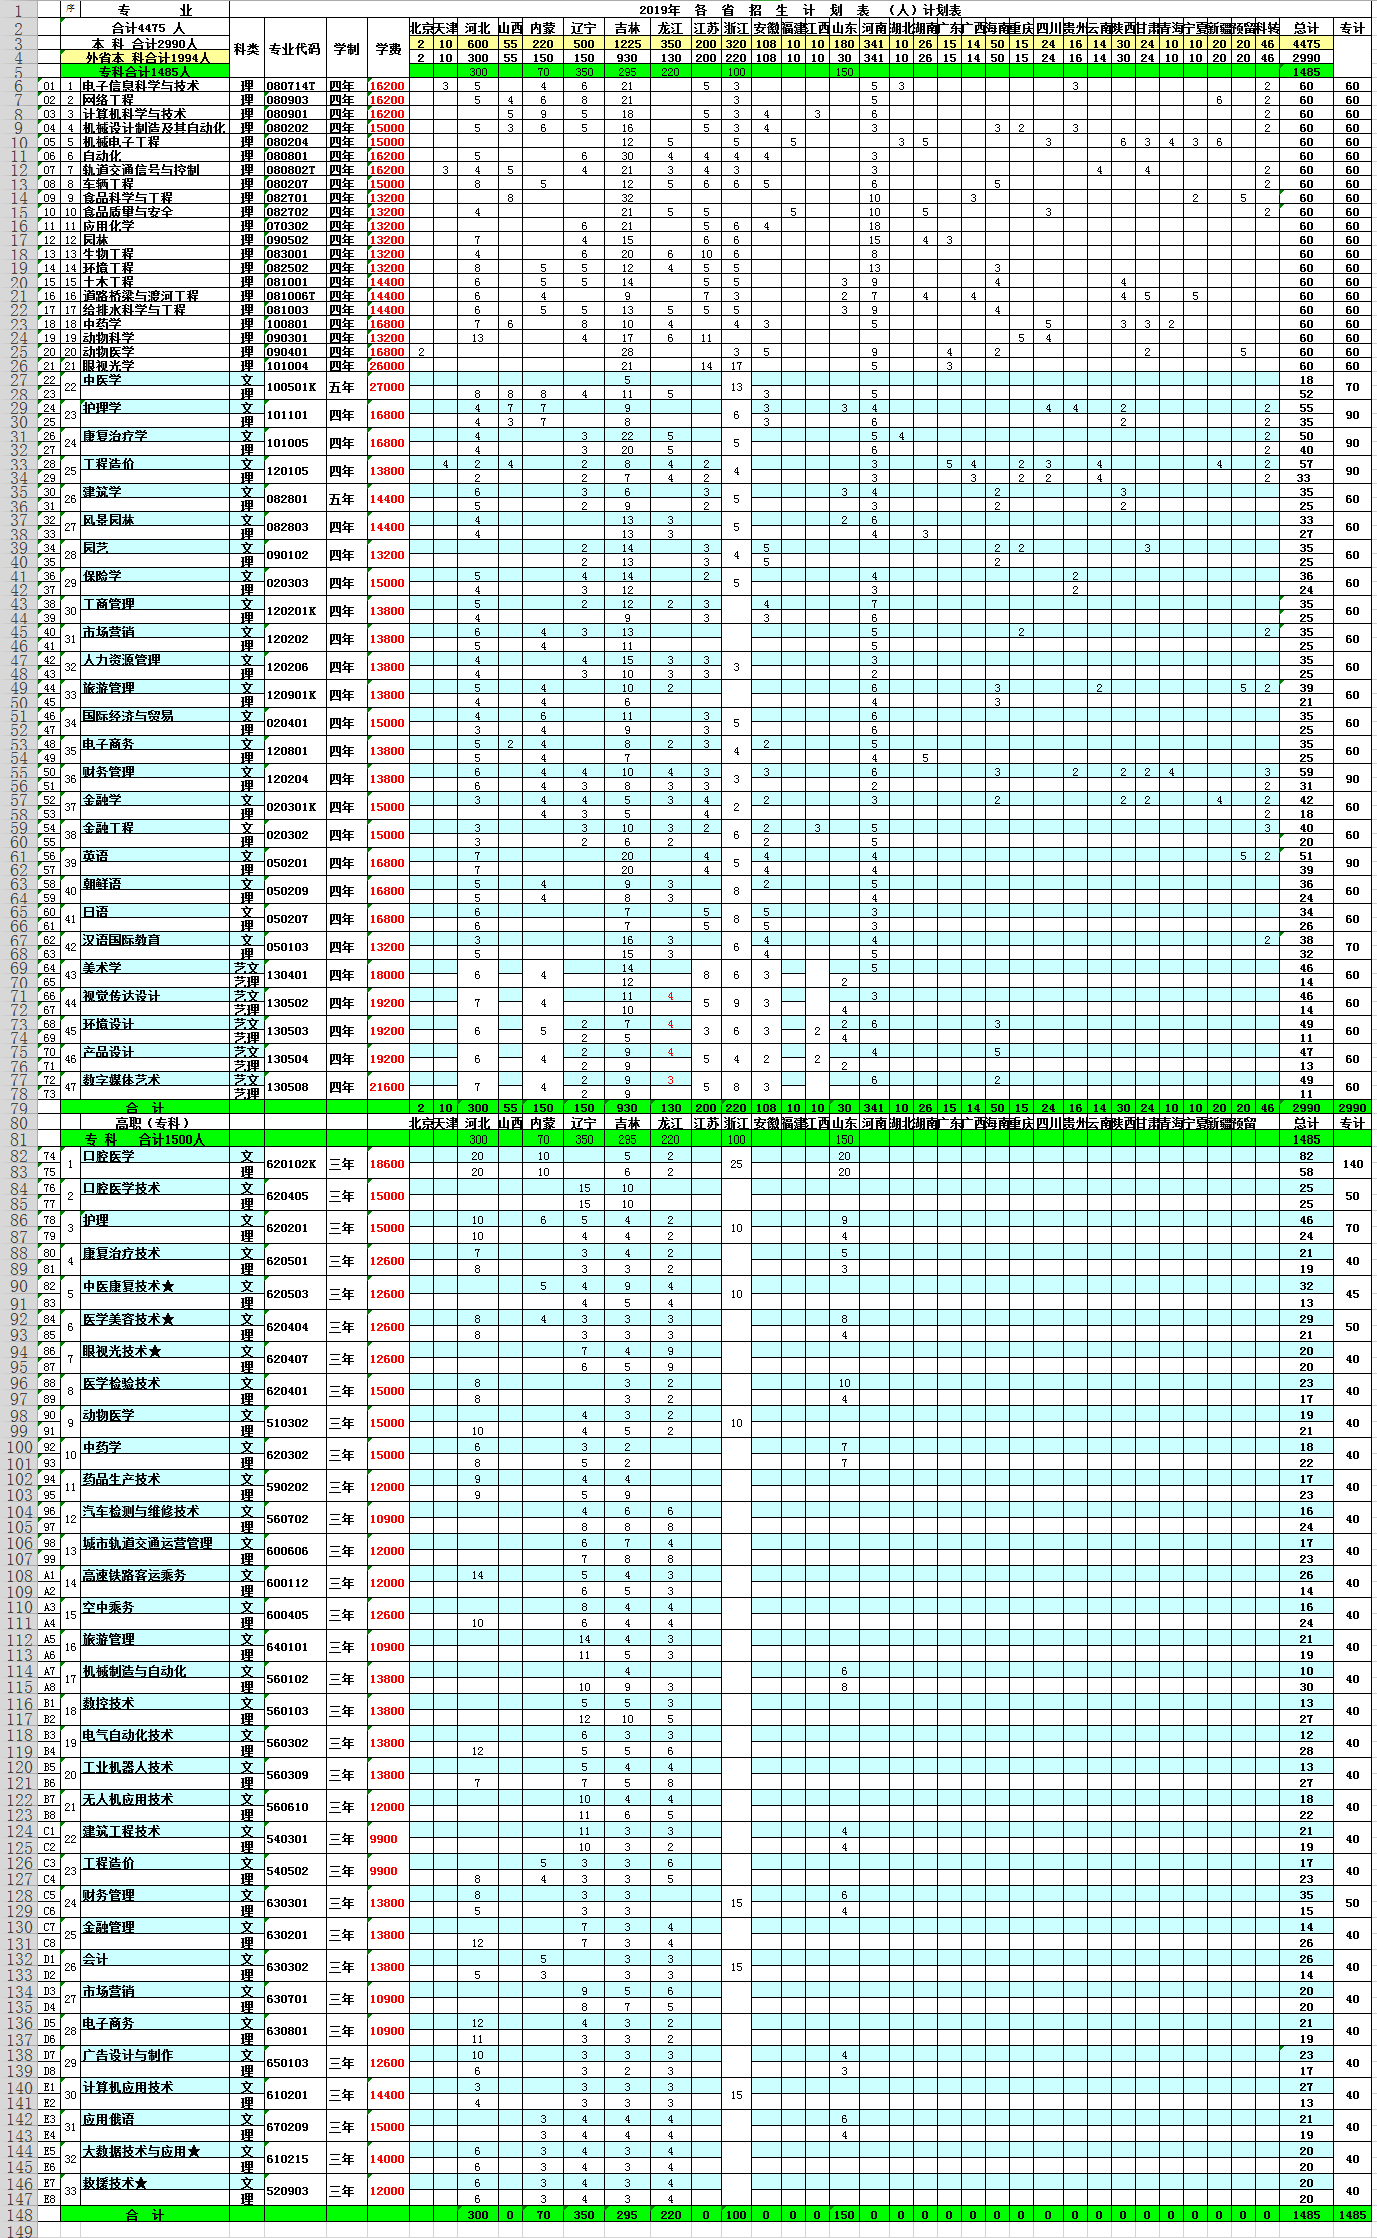Click the 21600 tuition fee cell
The image size is (1377, 2238).
click(x=388, y=1087)
